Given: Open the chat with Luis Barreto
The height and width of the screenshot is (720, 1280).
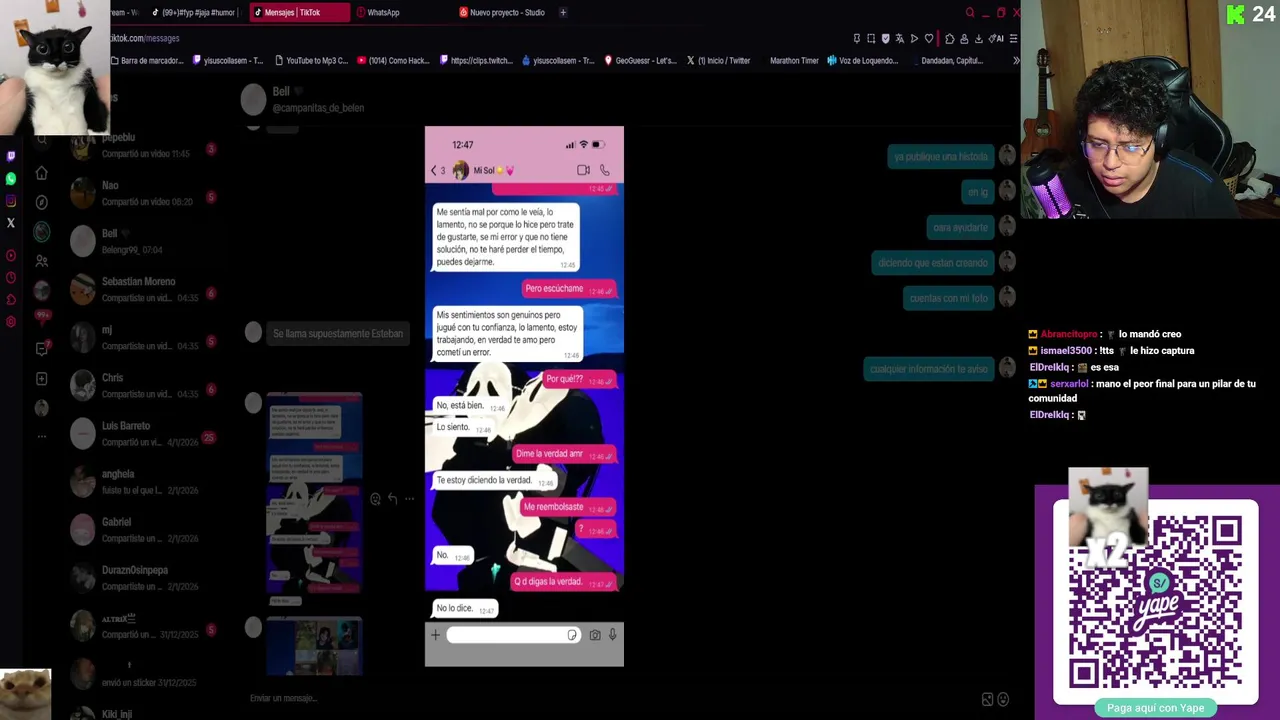Looking at the screenshot, I should click(145, 433).
